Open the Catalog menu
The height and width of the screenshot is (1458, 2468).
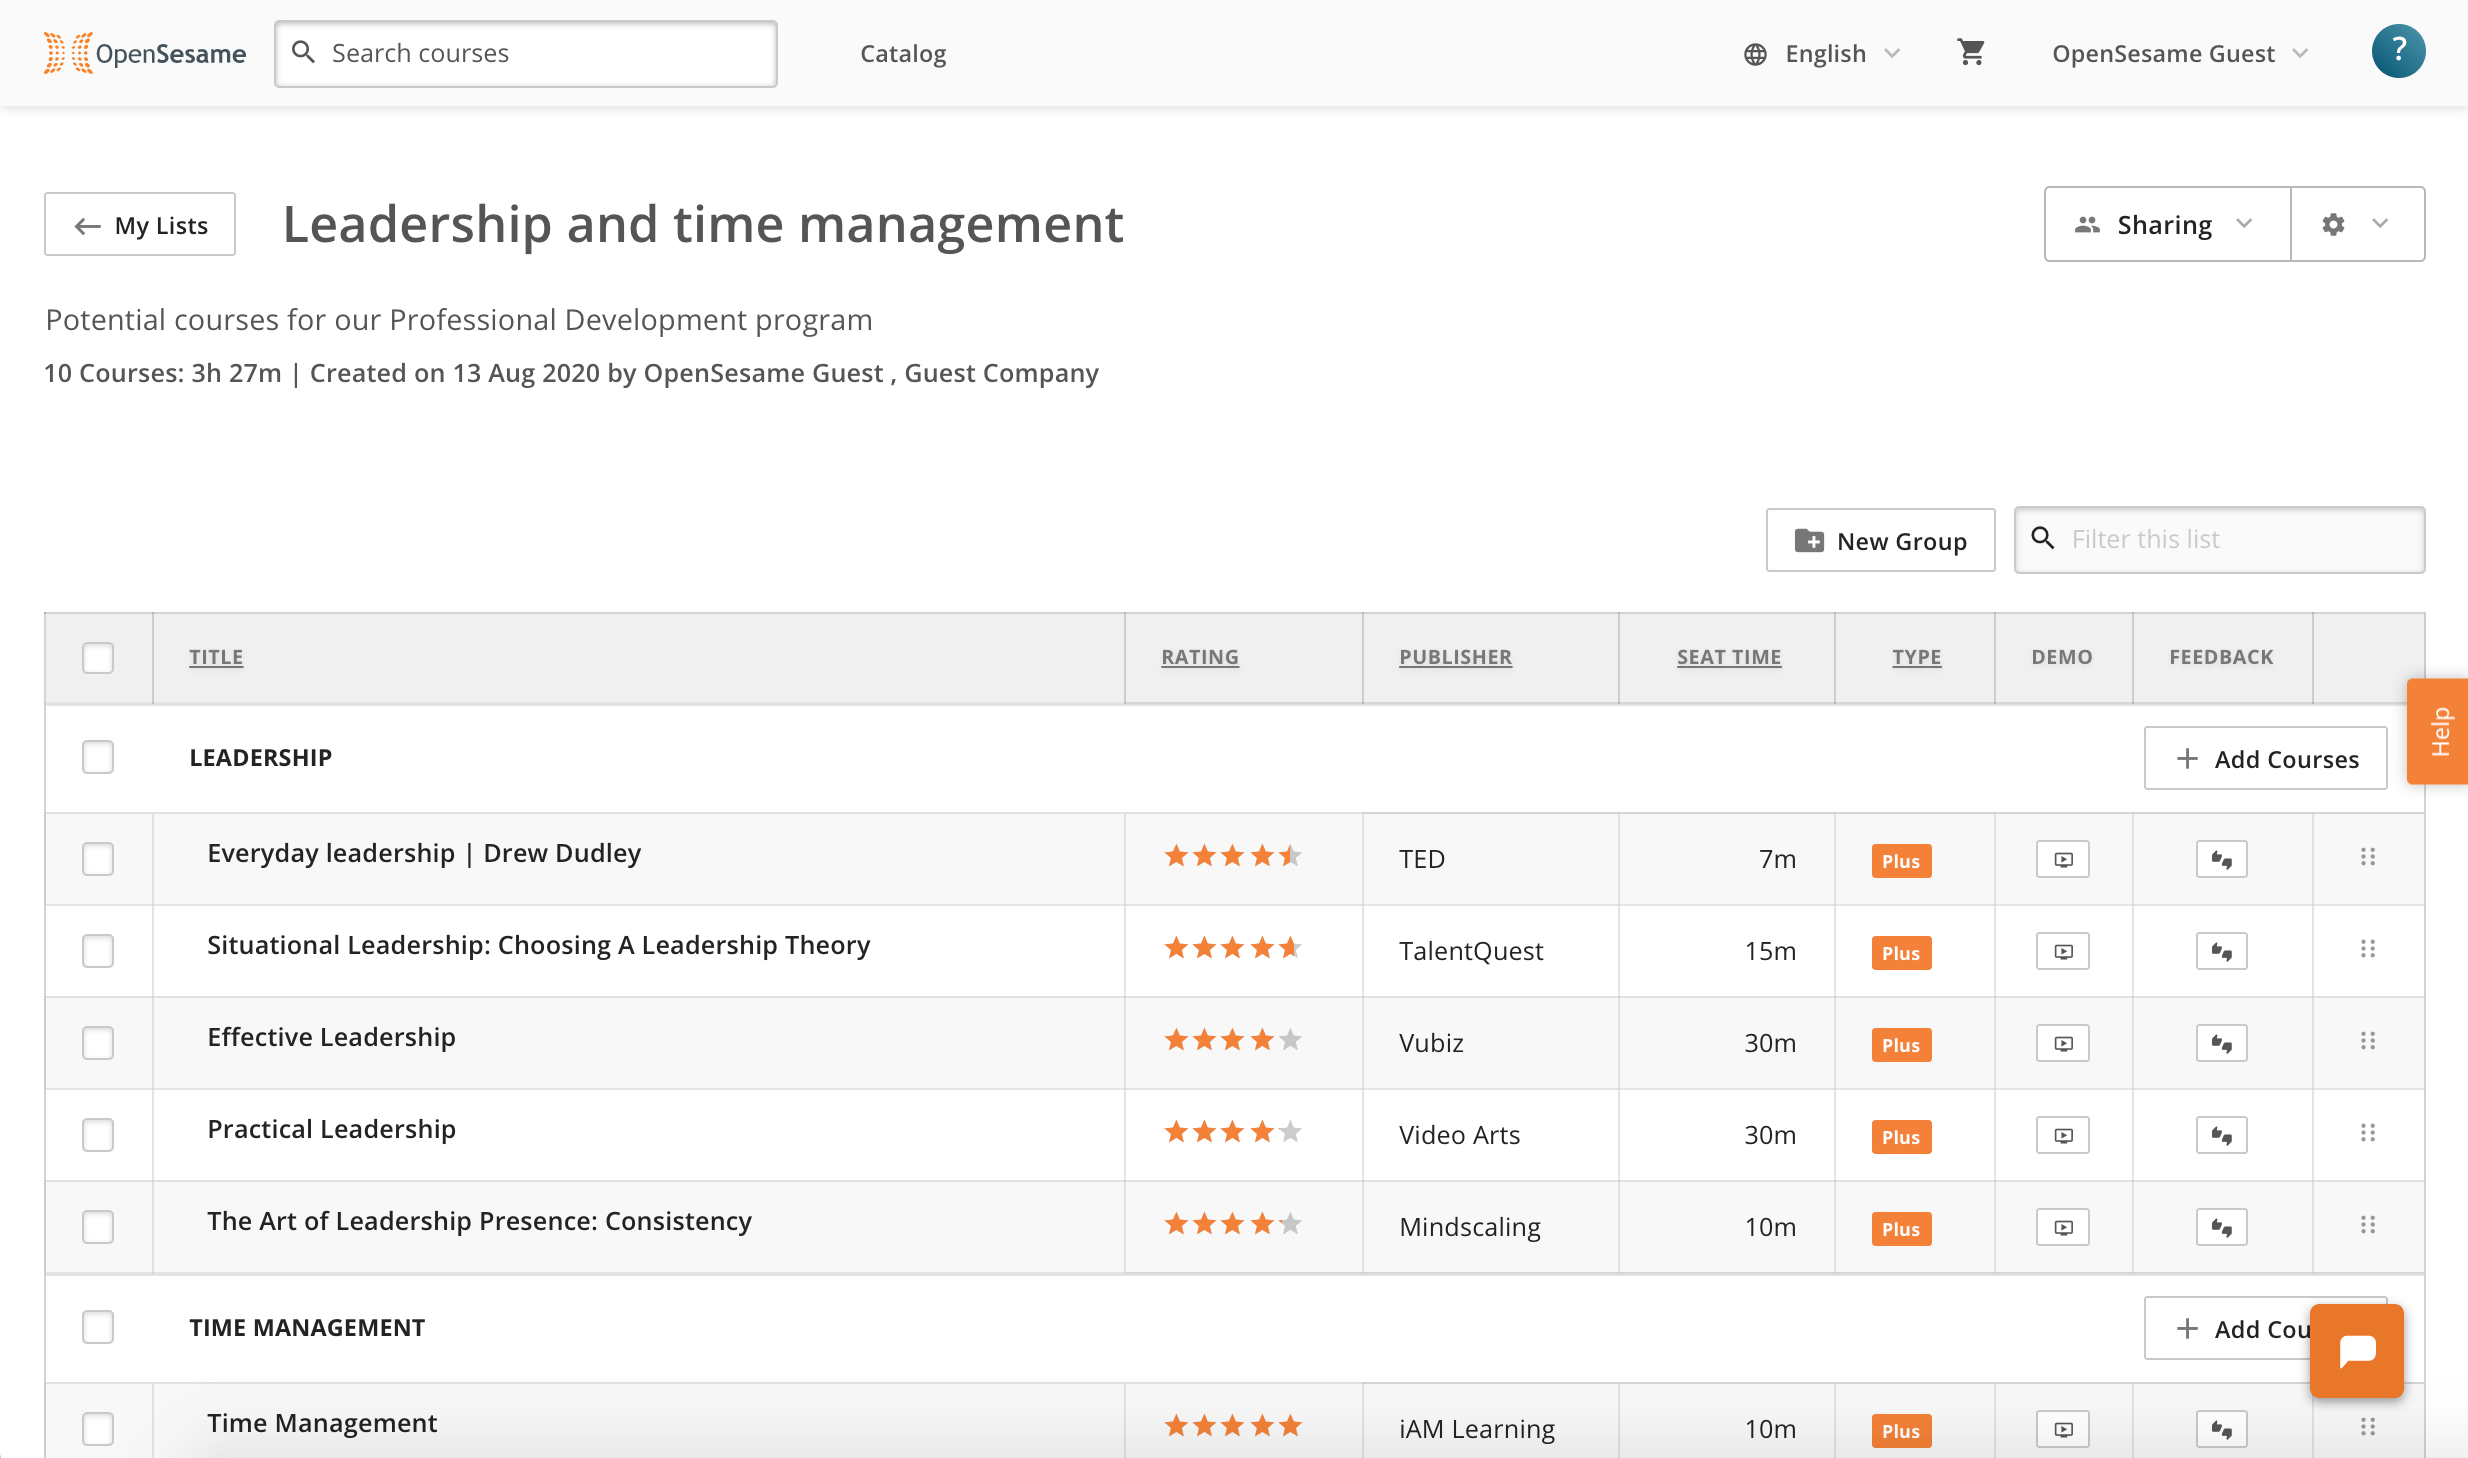tap(903, 53)
